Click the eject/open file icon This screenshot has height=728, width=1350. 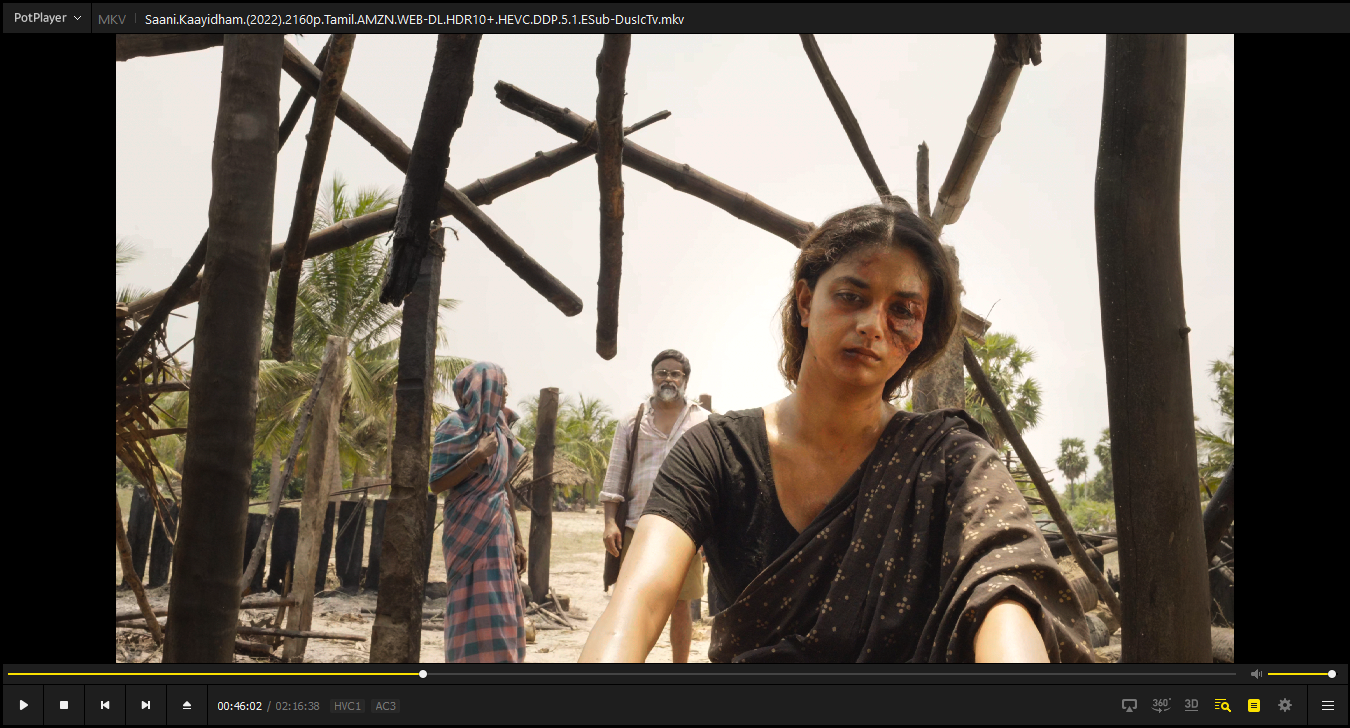(x=187, y=705)
